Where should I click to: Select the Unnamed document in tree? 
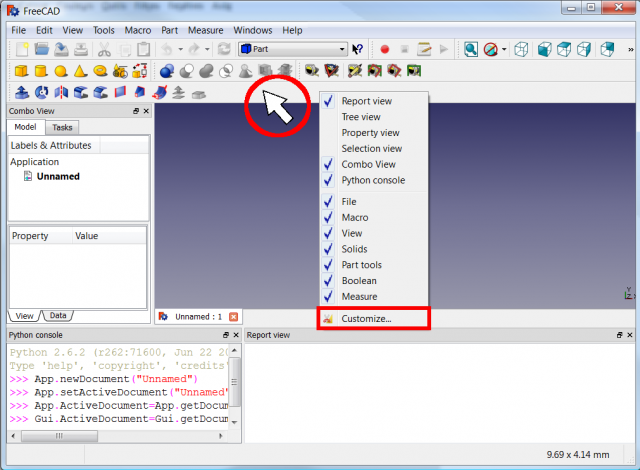58,177
